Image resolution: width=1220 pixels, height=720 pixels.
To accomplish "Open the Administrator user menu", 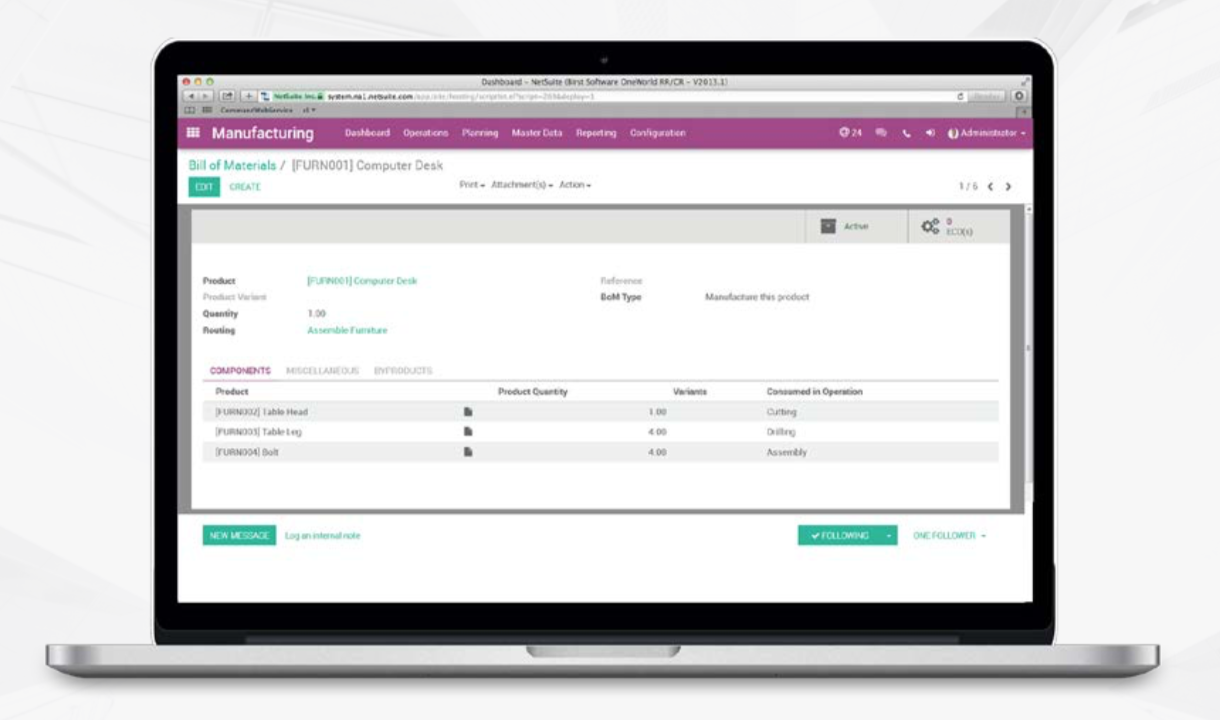I will click(x=986, y=133).
